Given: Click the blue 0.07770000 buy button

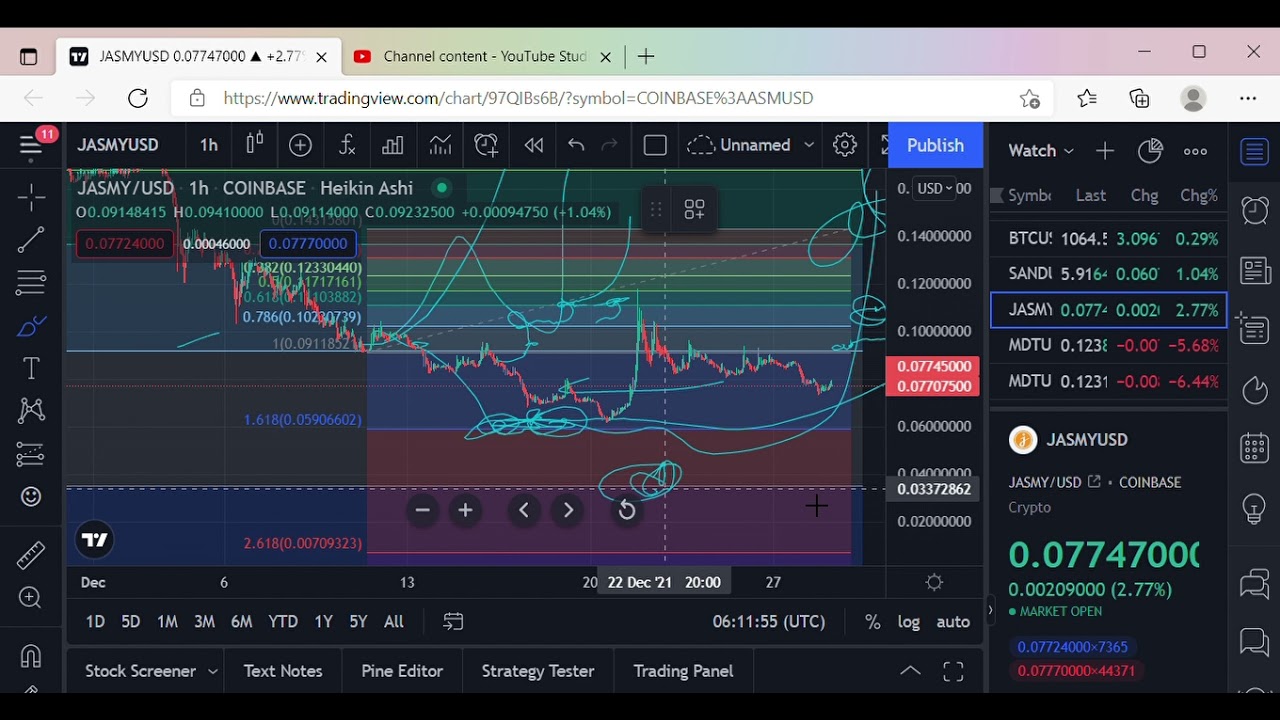Looking at the screenshot, I should pyautogui.click(x=307, y=244).
